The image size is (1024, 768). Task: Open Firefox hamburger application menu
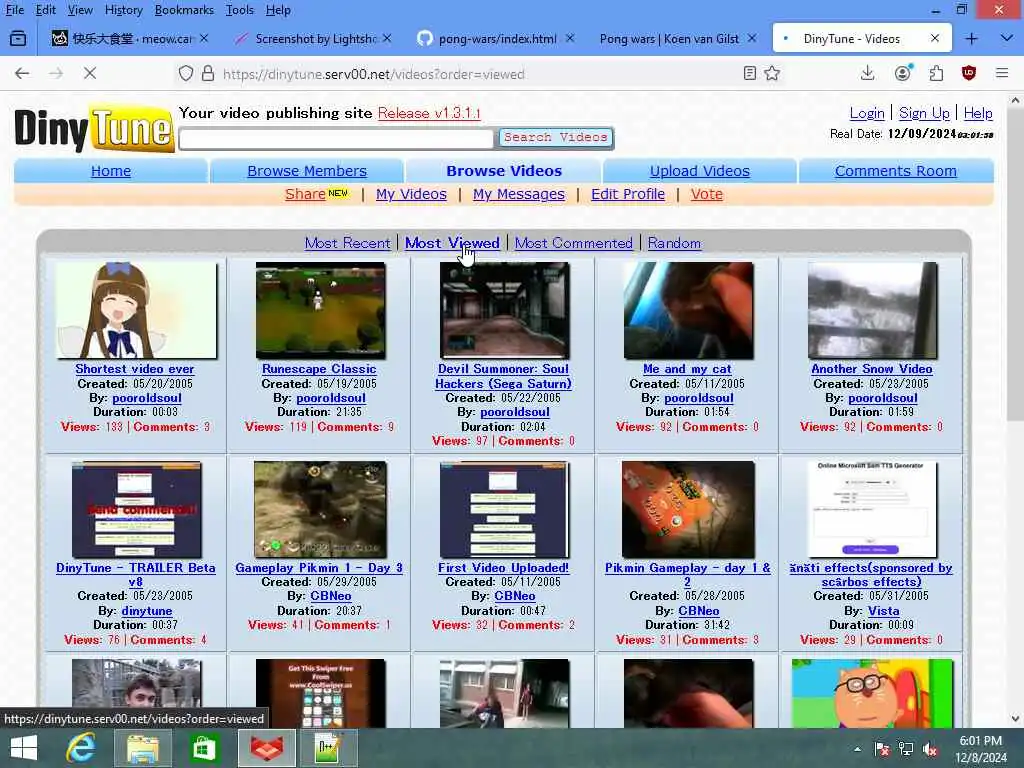tap(1002, 73)
